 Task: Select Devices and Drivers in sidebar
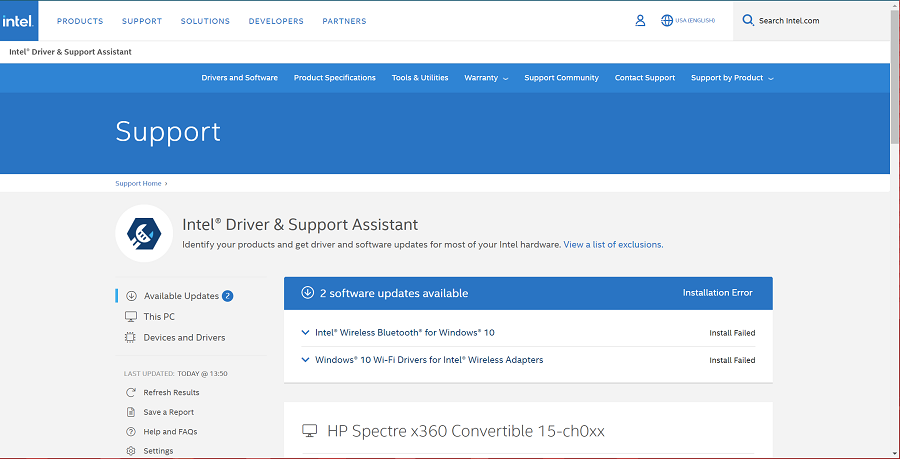(184, 338)
